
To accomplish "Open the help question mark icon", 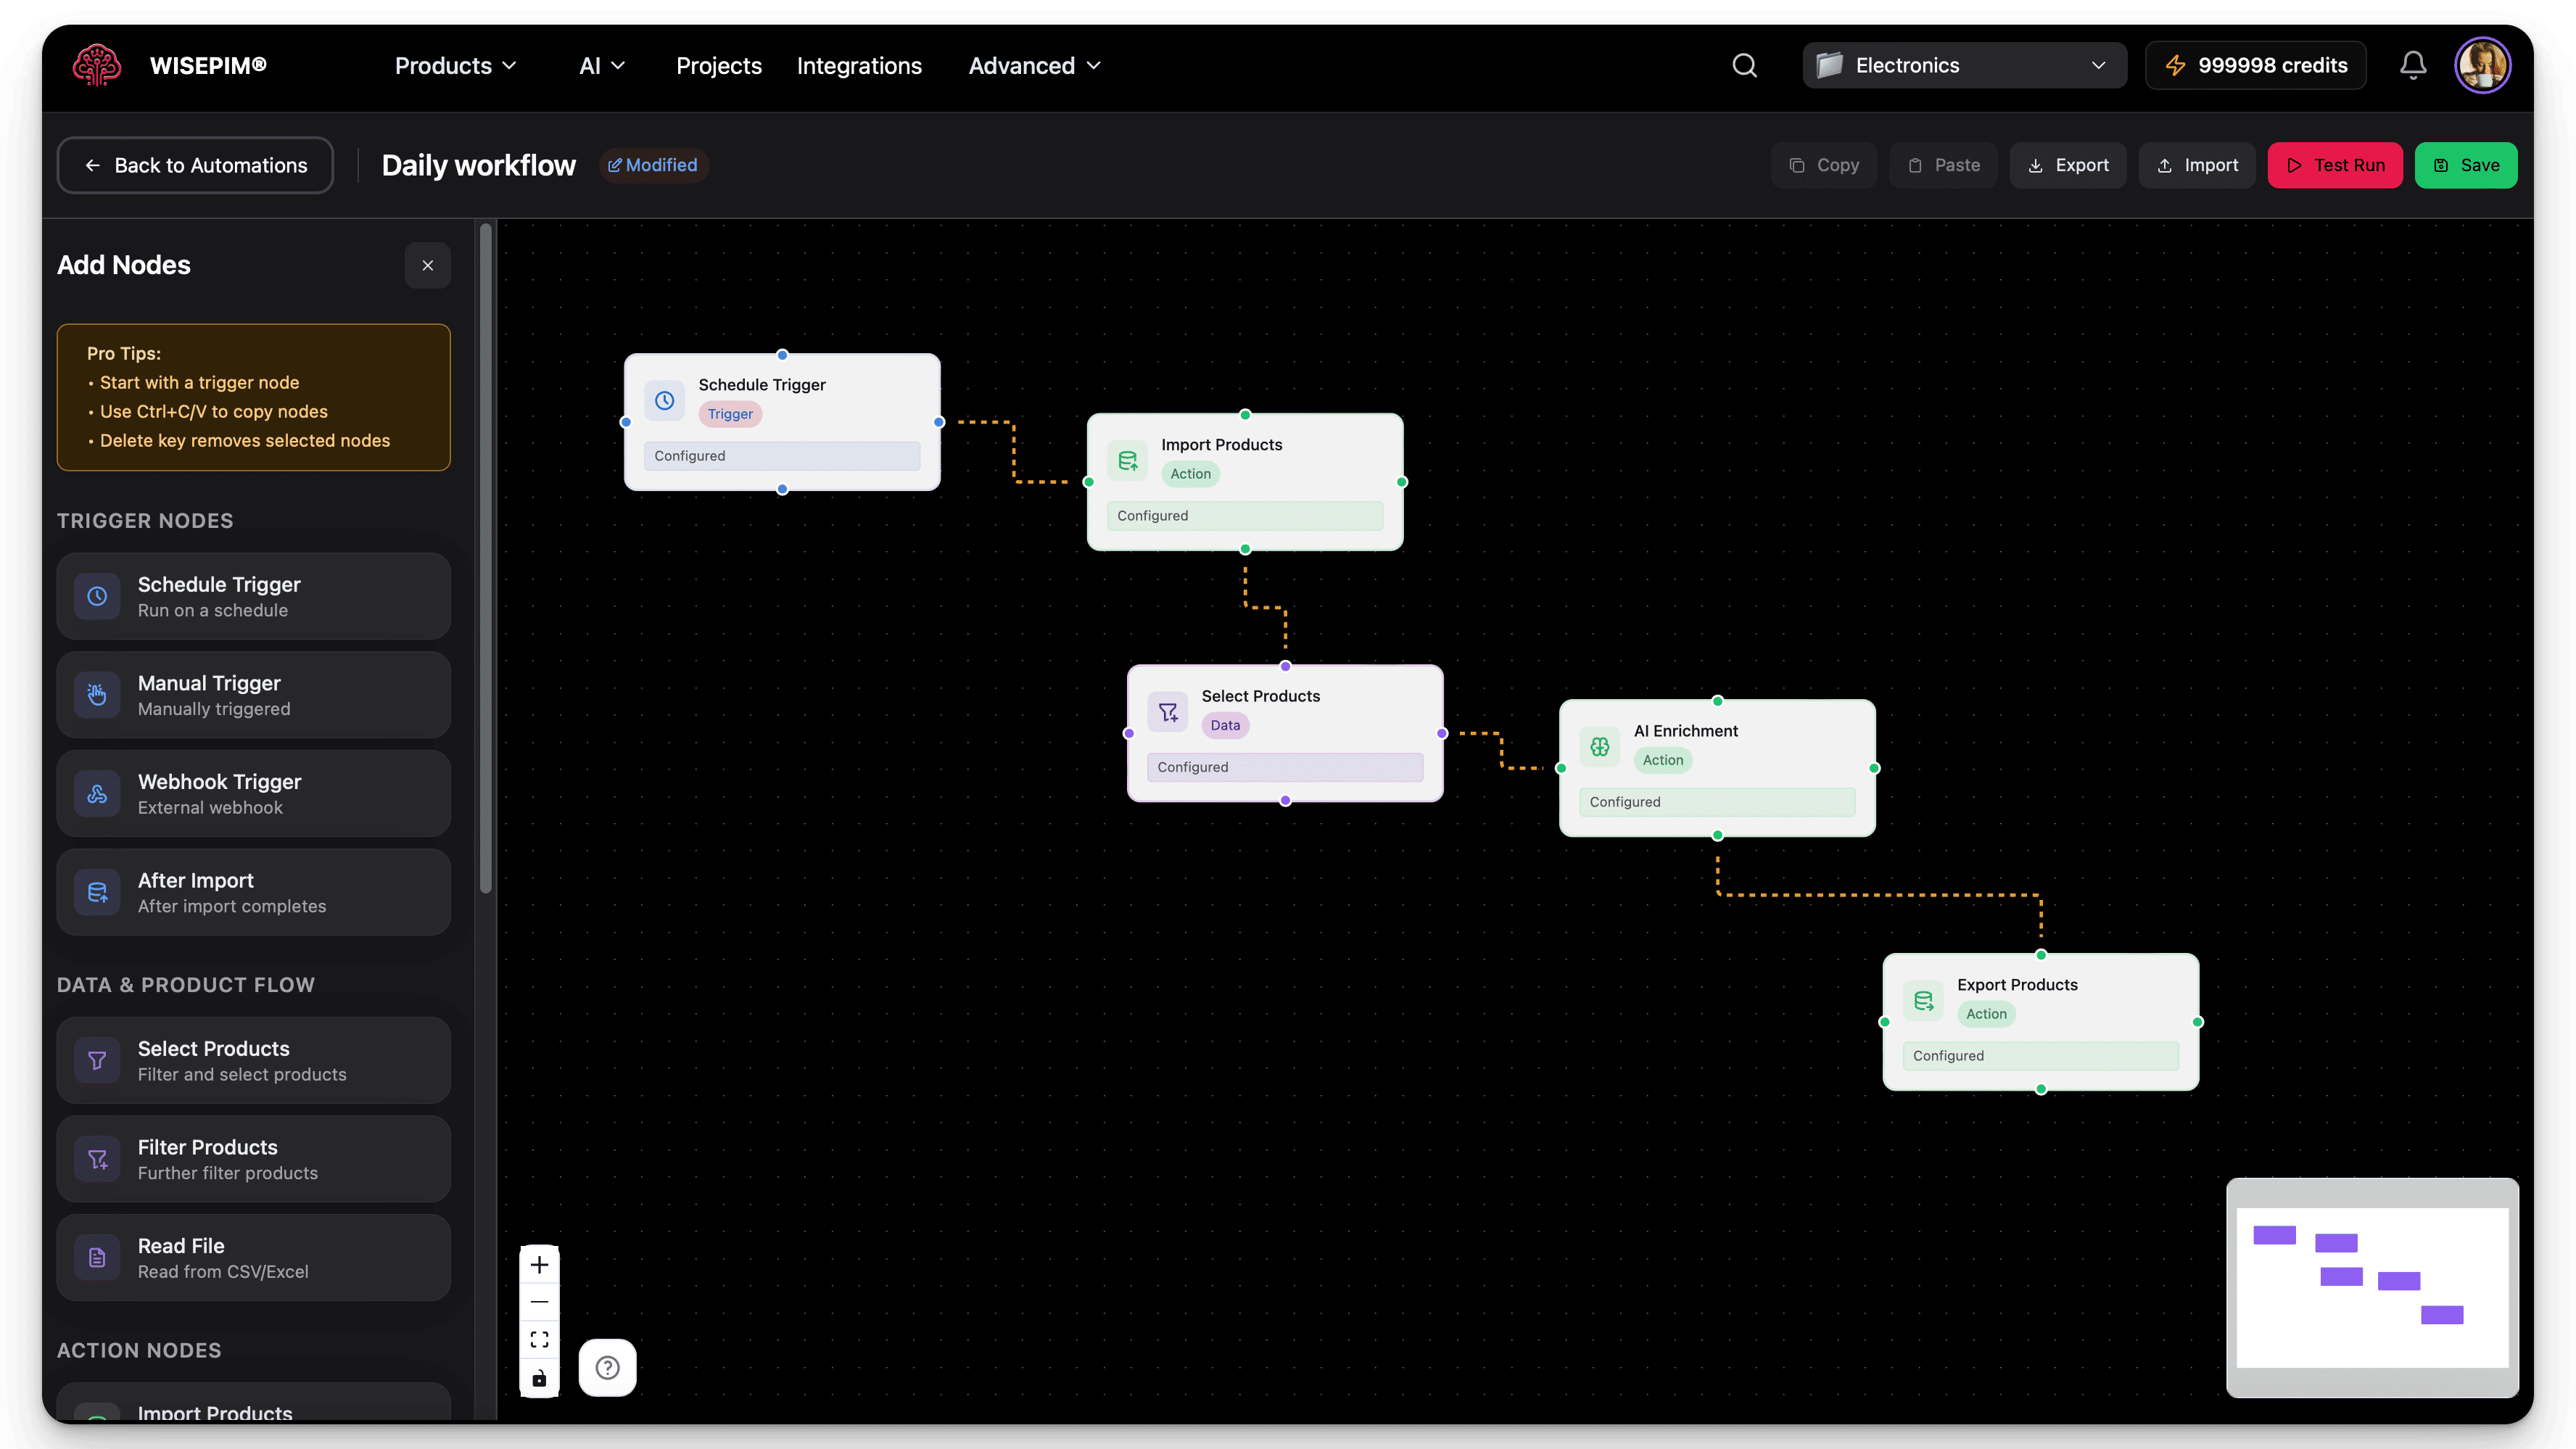I will (x=608, y=1367).
